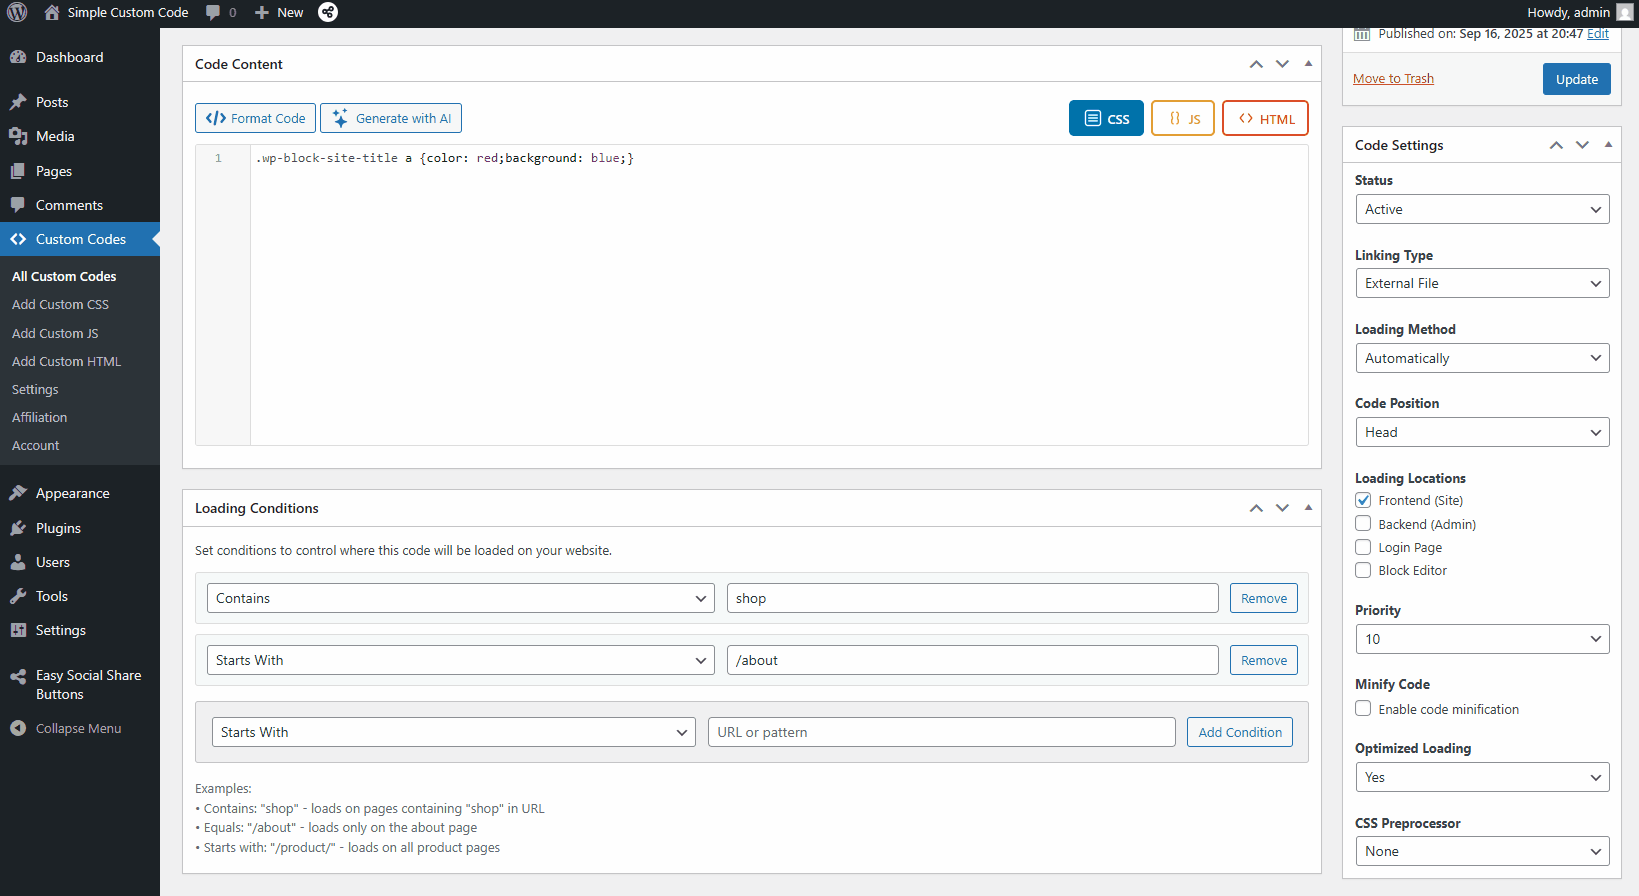Open Appearance settings
This screenshot has width=1639, height=896.
pyautogui.click(x=80, y=493)
